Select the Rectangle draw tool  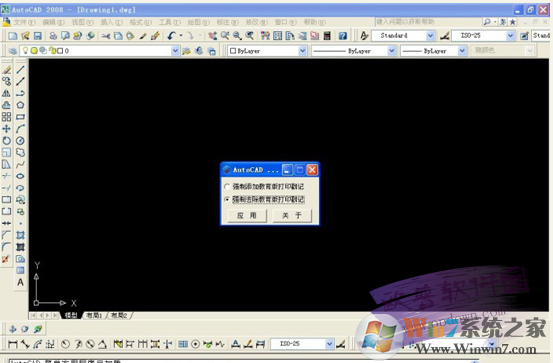(20, 117)
